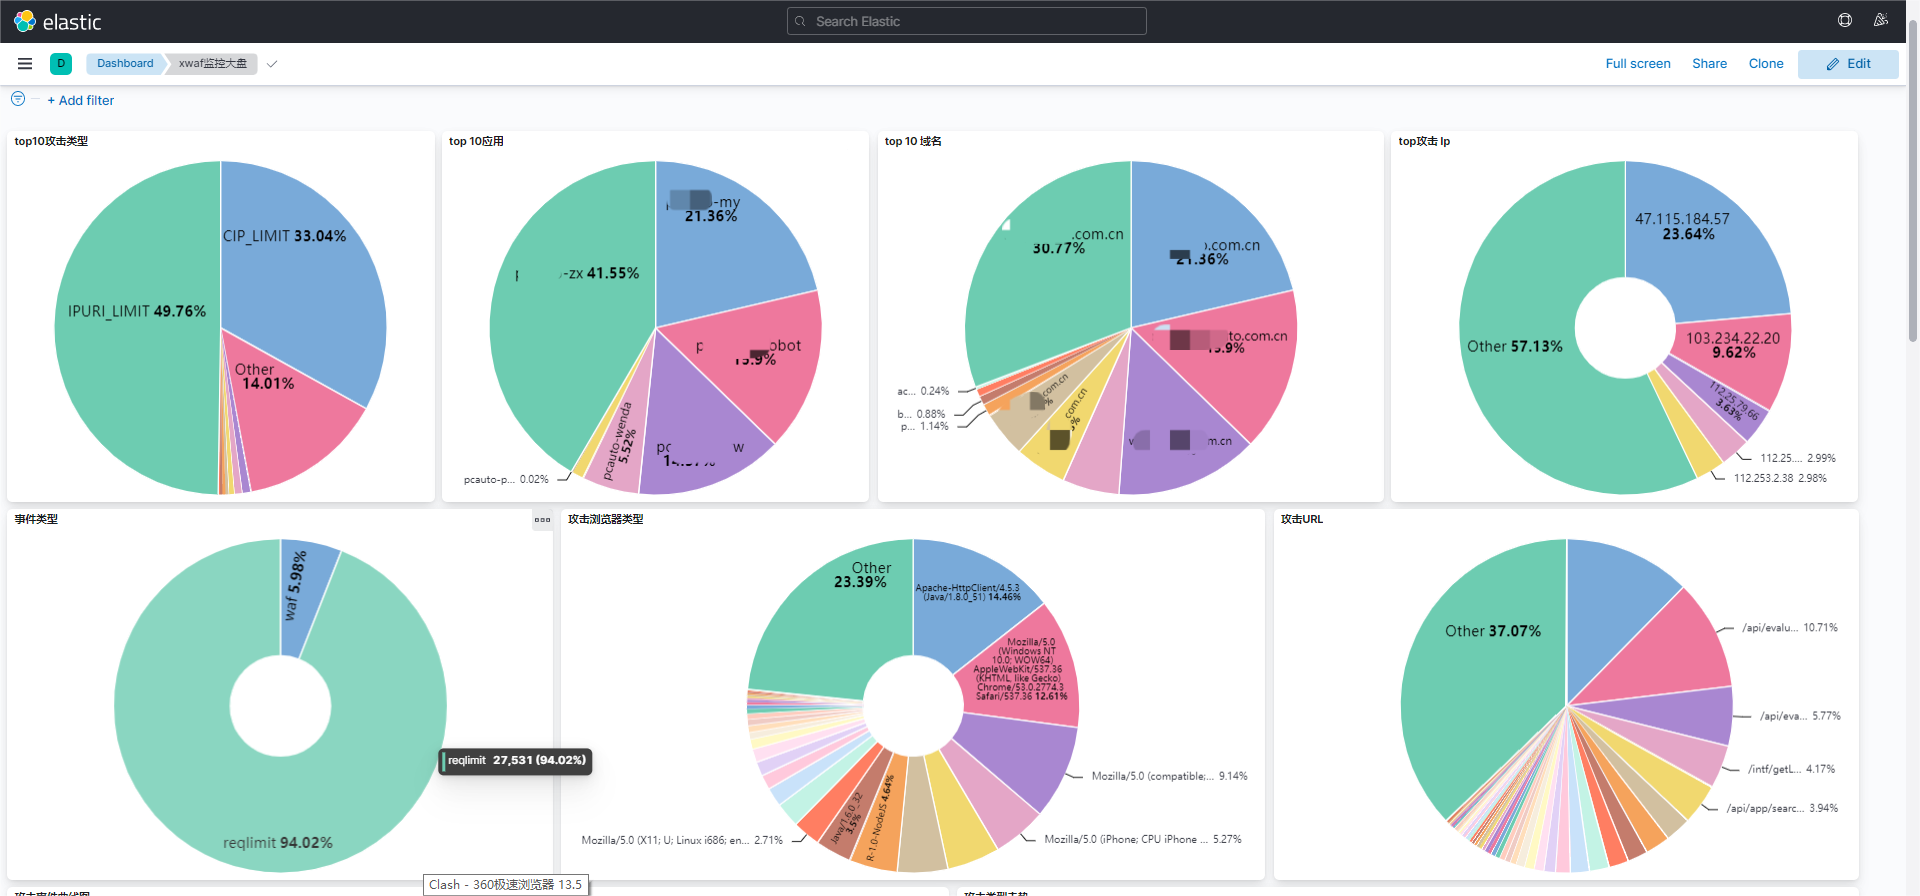Click the xwaf监控大盘 breadcrumb
The image size is (1920, 896).
(212, 63)
